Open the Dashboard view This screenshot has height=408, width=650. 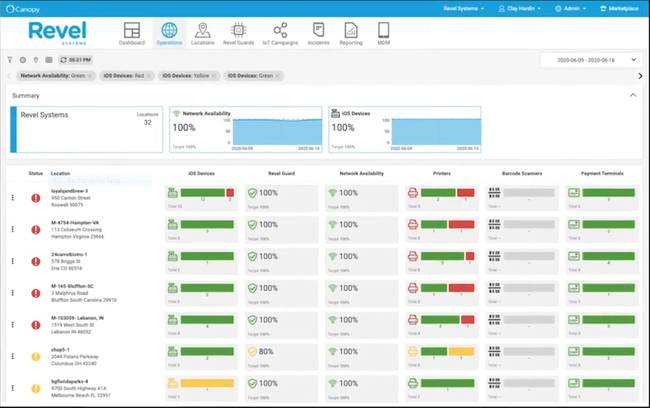point(132,33)
